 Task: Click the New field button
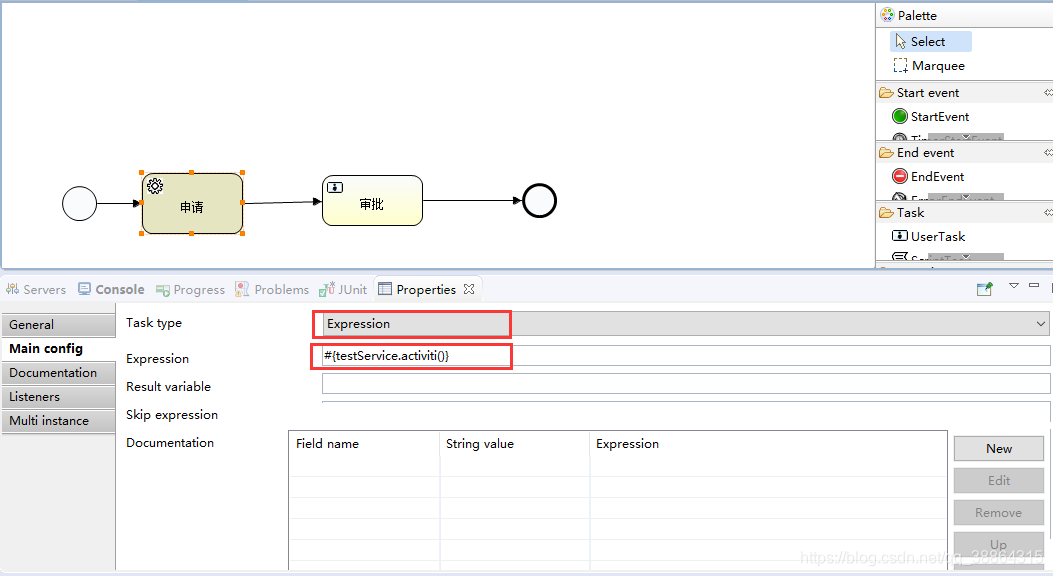click(x=999, y=448)
